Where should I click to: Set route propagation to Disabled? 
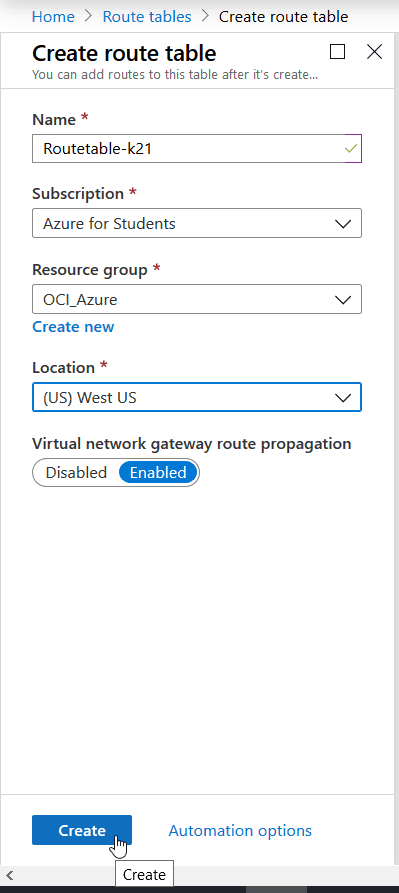[76, 473]
